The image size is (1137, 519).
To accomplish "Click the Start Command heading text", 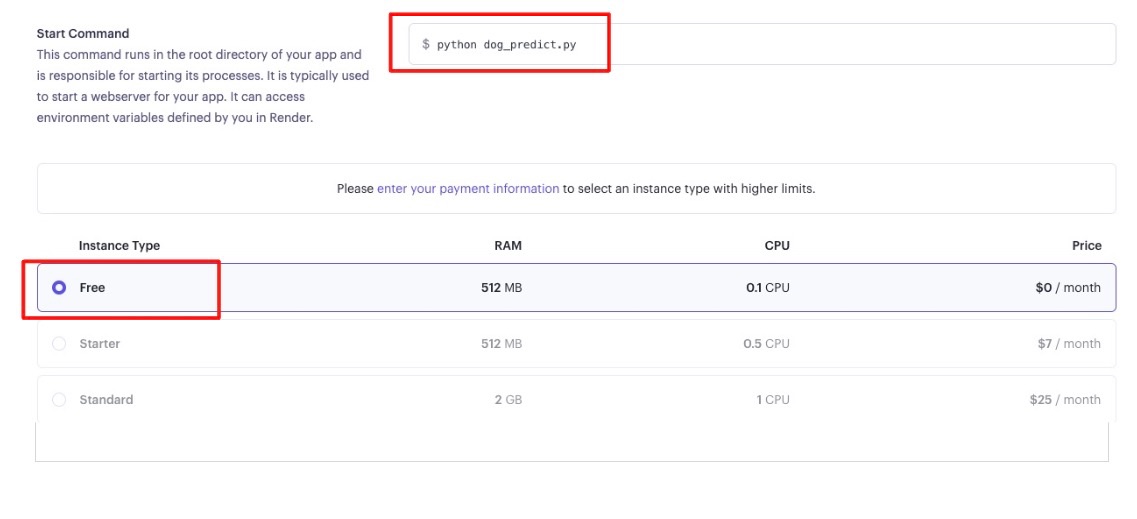I will coord(83,33).
